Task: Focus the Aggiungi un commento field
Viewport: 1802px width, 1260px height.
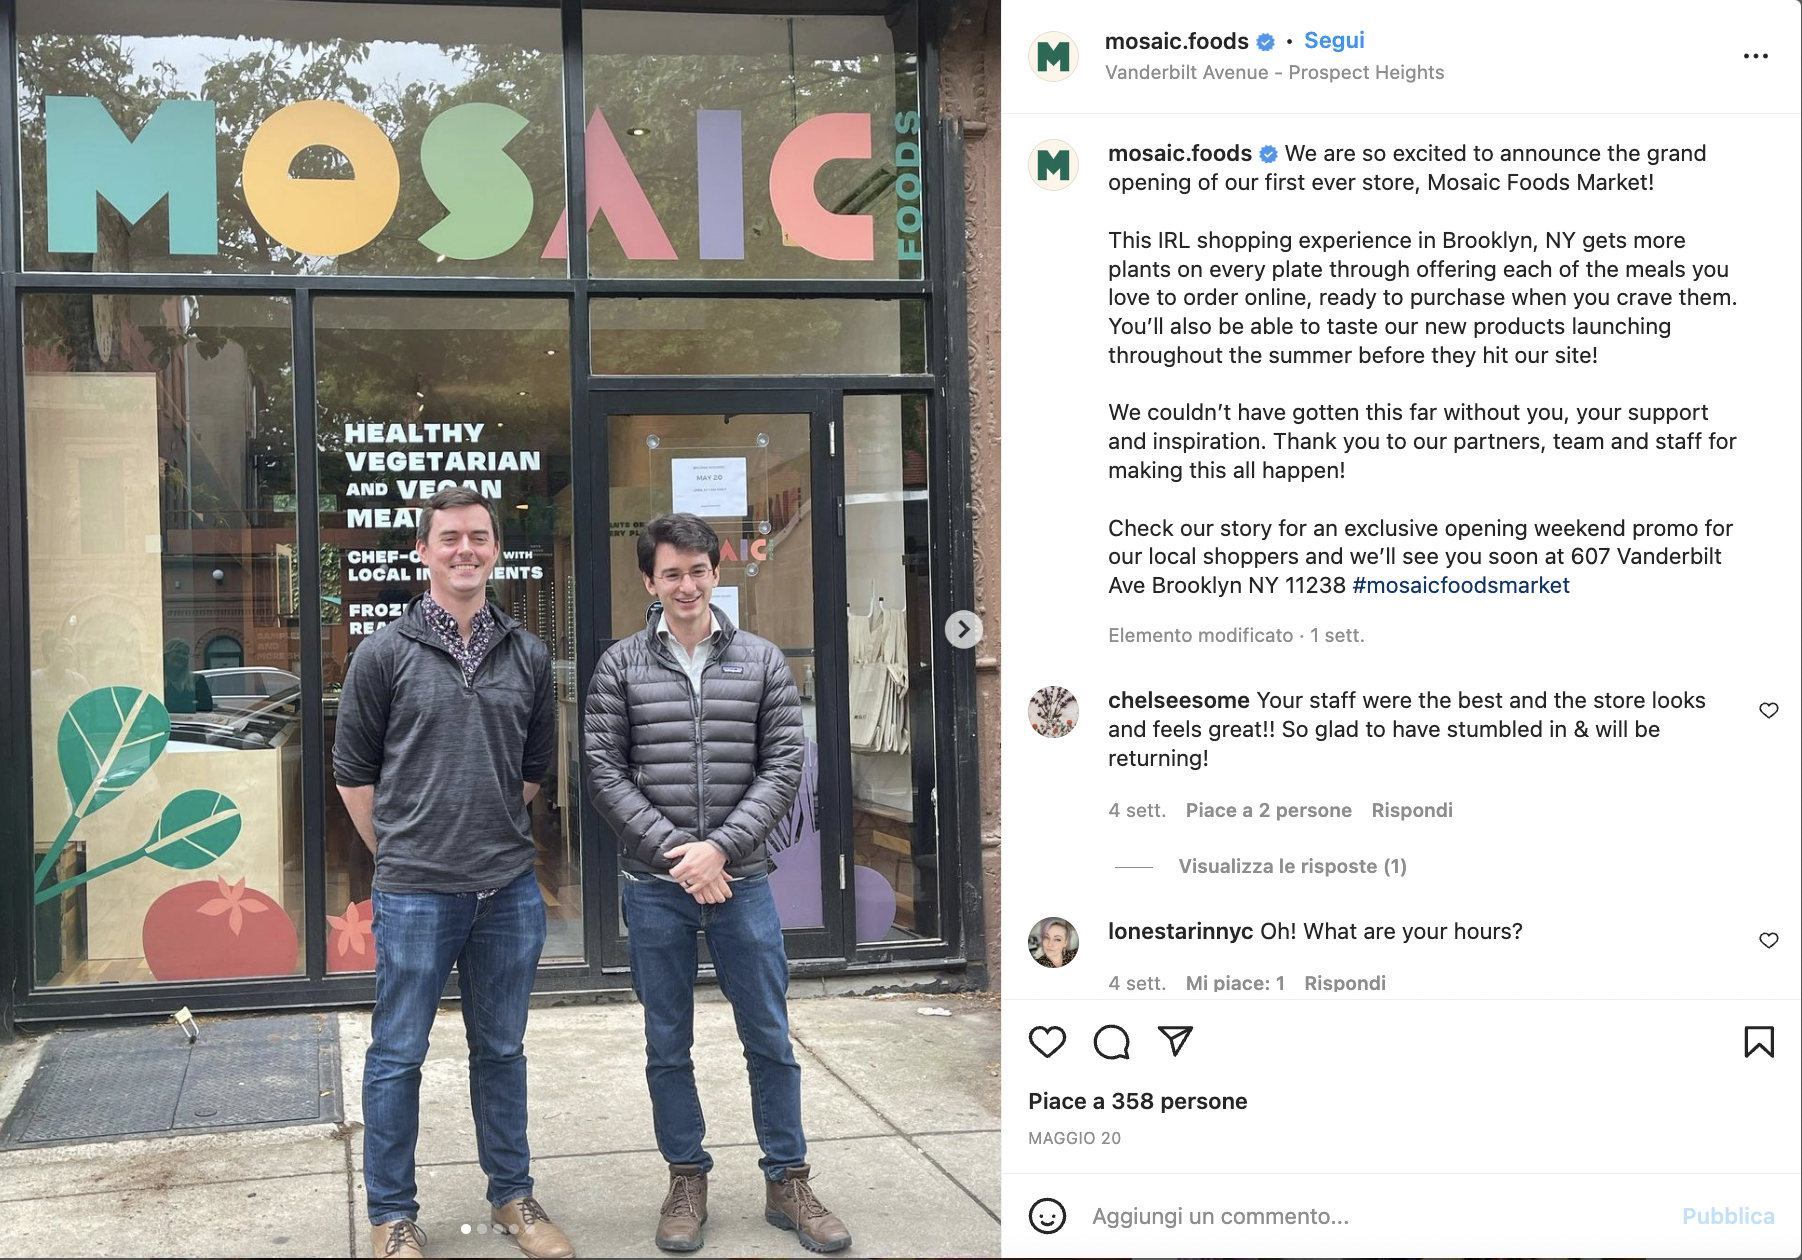Action: click(1380, 1216)
